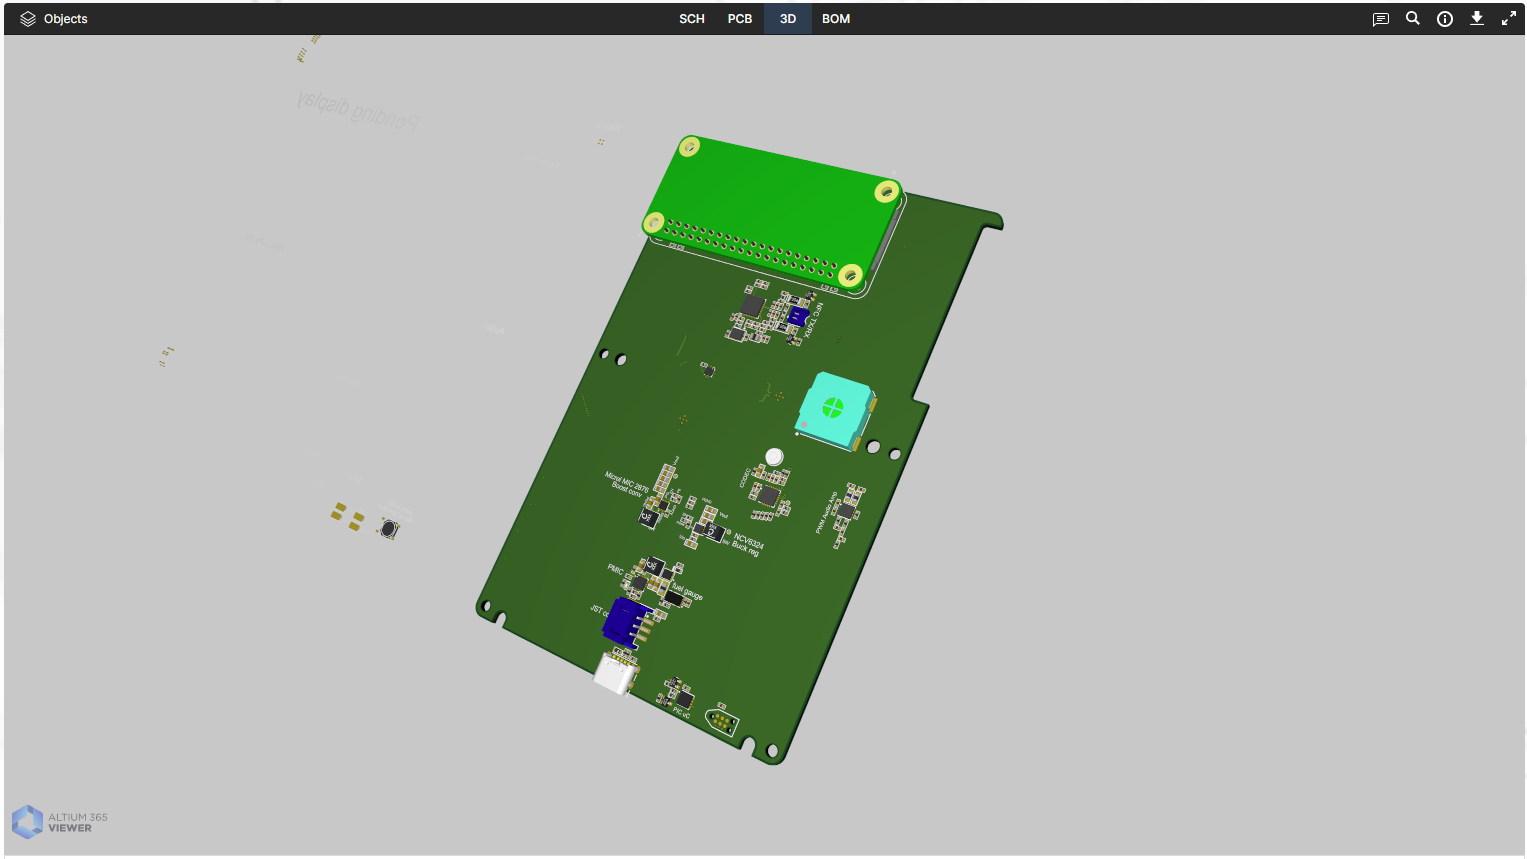
Task: Switch to the PCB view tab
Action: (739, 19)
